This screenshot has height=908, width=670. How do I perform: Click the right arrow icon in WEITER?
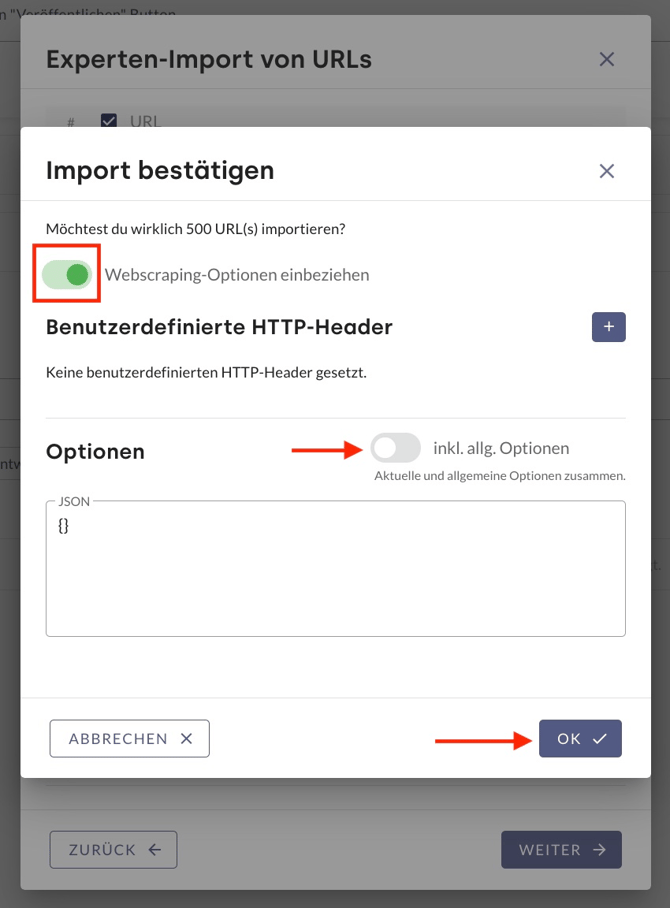(599, 850)
